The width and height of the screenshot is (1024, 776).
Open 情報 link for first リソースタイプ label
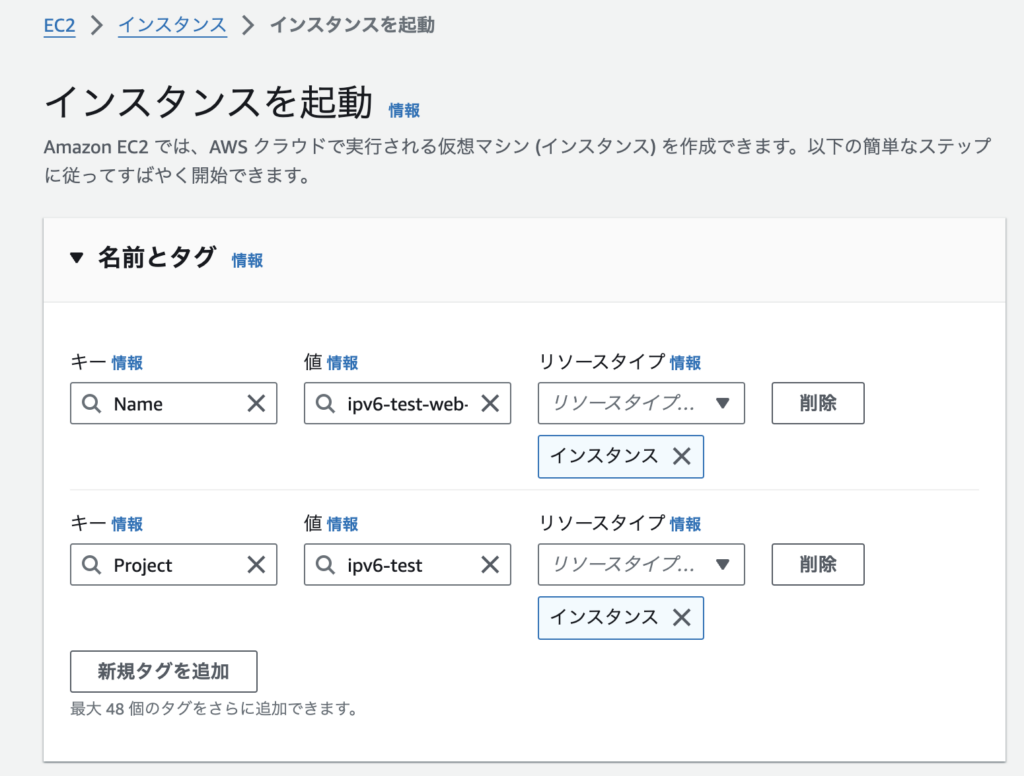[686, 363]
